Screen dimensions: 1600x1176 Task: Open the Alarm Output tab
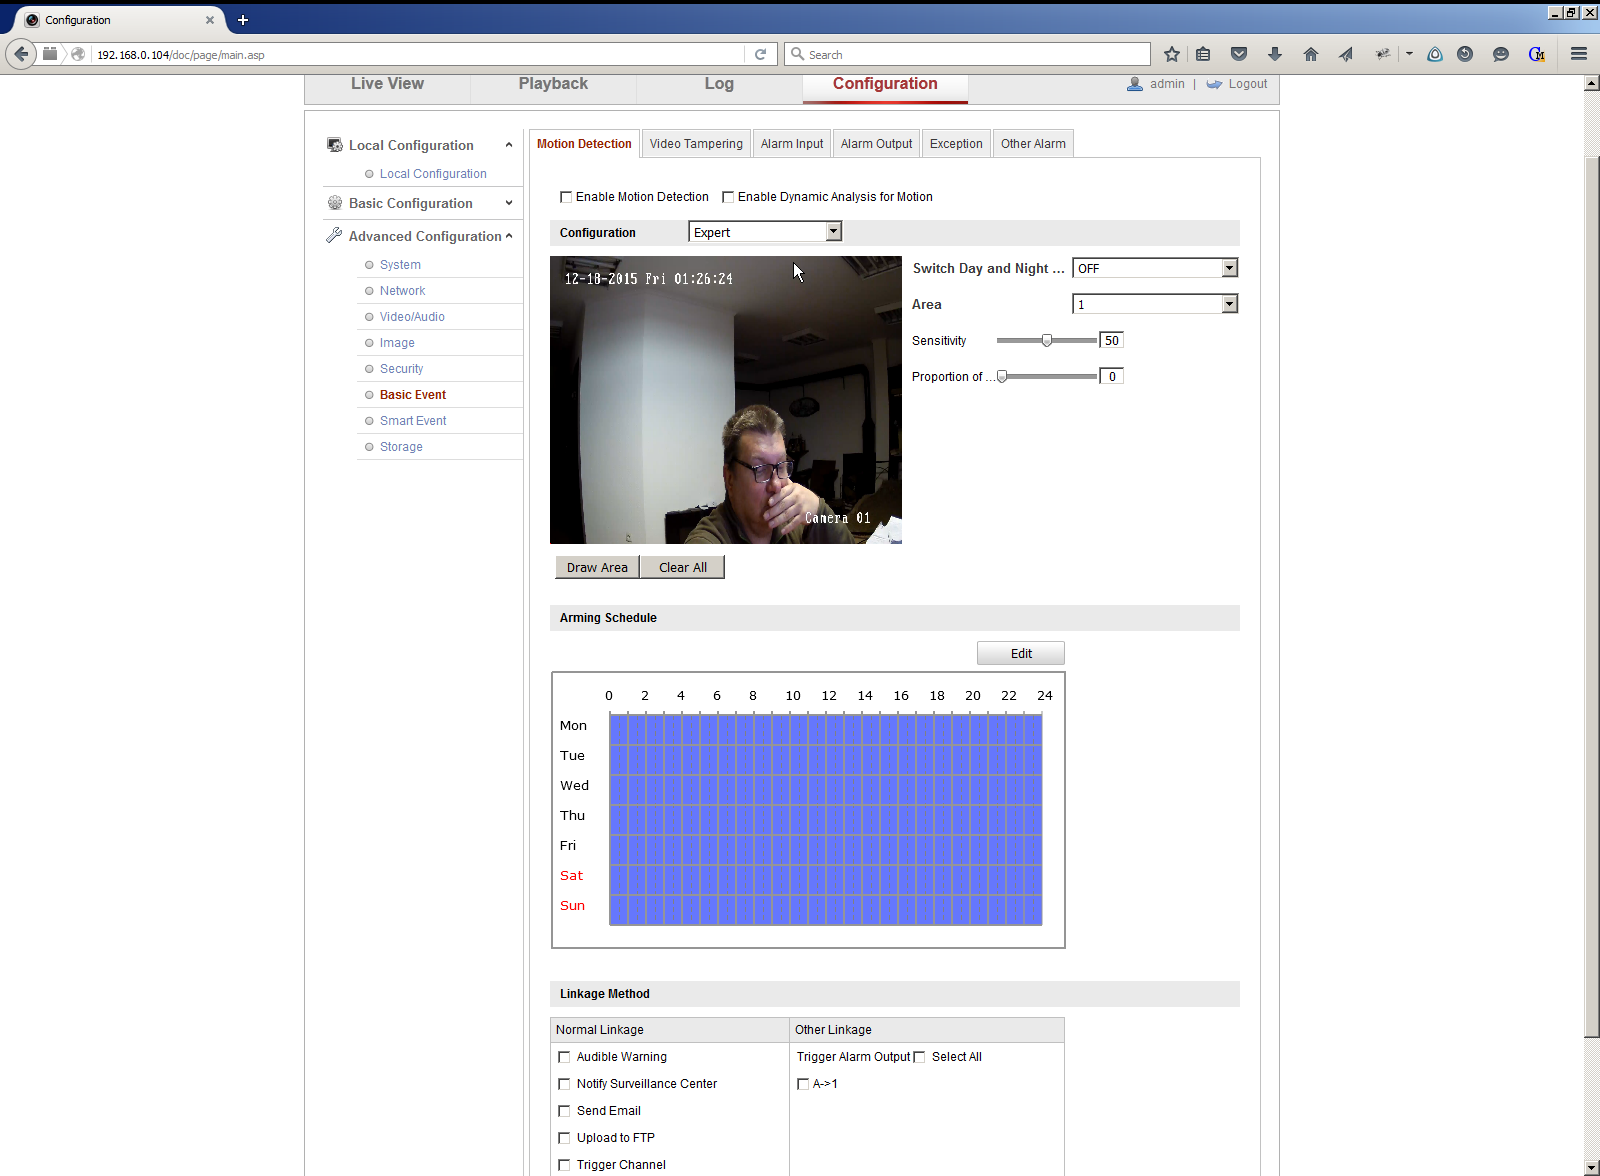click(x=876, y=144)
